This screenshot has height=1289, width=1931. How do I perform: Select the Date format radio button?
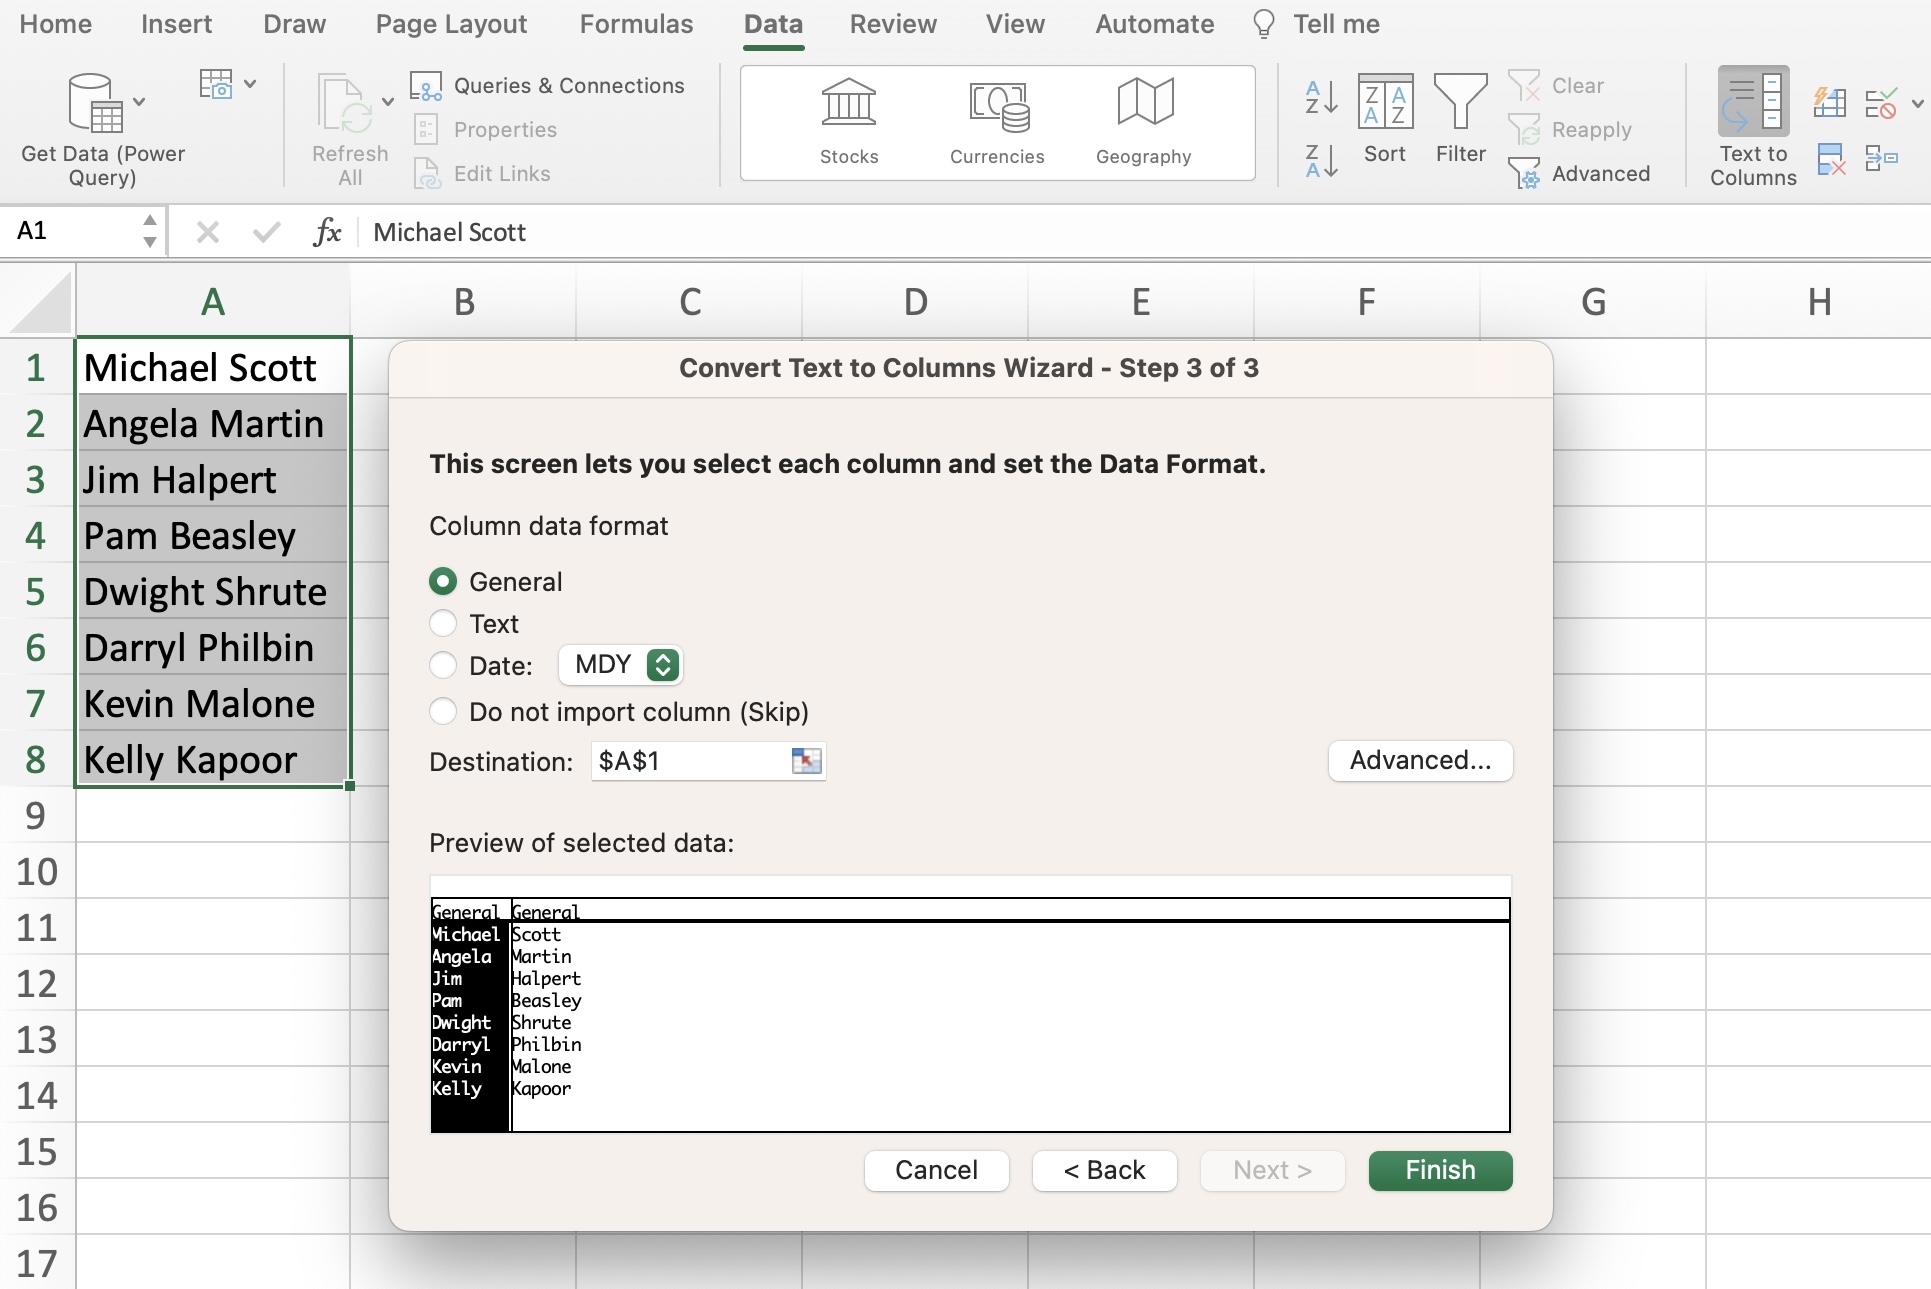[443, 666]
